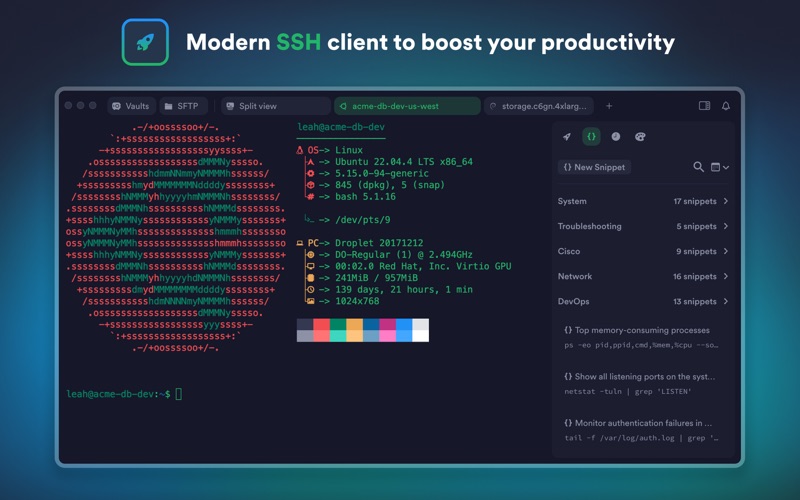Open the snippets layout view dropdown
Screen dimensions: 800x500
(x=720, y=167)
